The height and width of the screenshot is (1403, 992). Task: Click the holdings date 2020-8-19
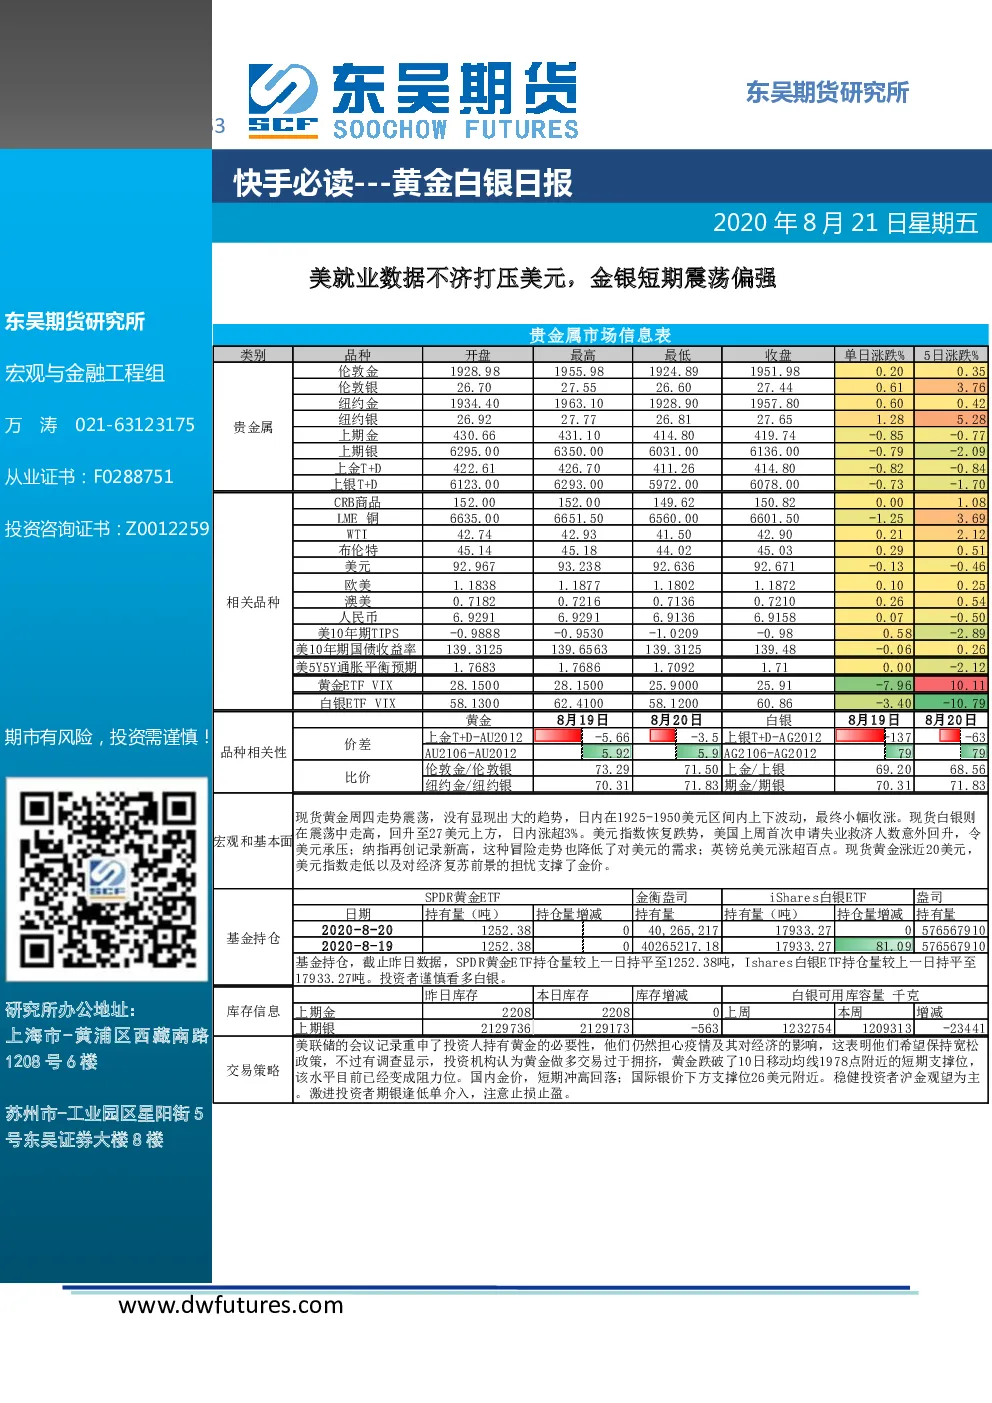(357, 946)
